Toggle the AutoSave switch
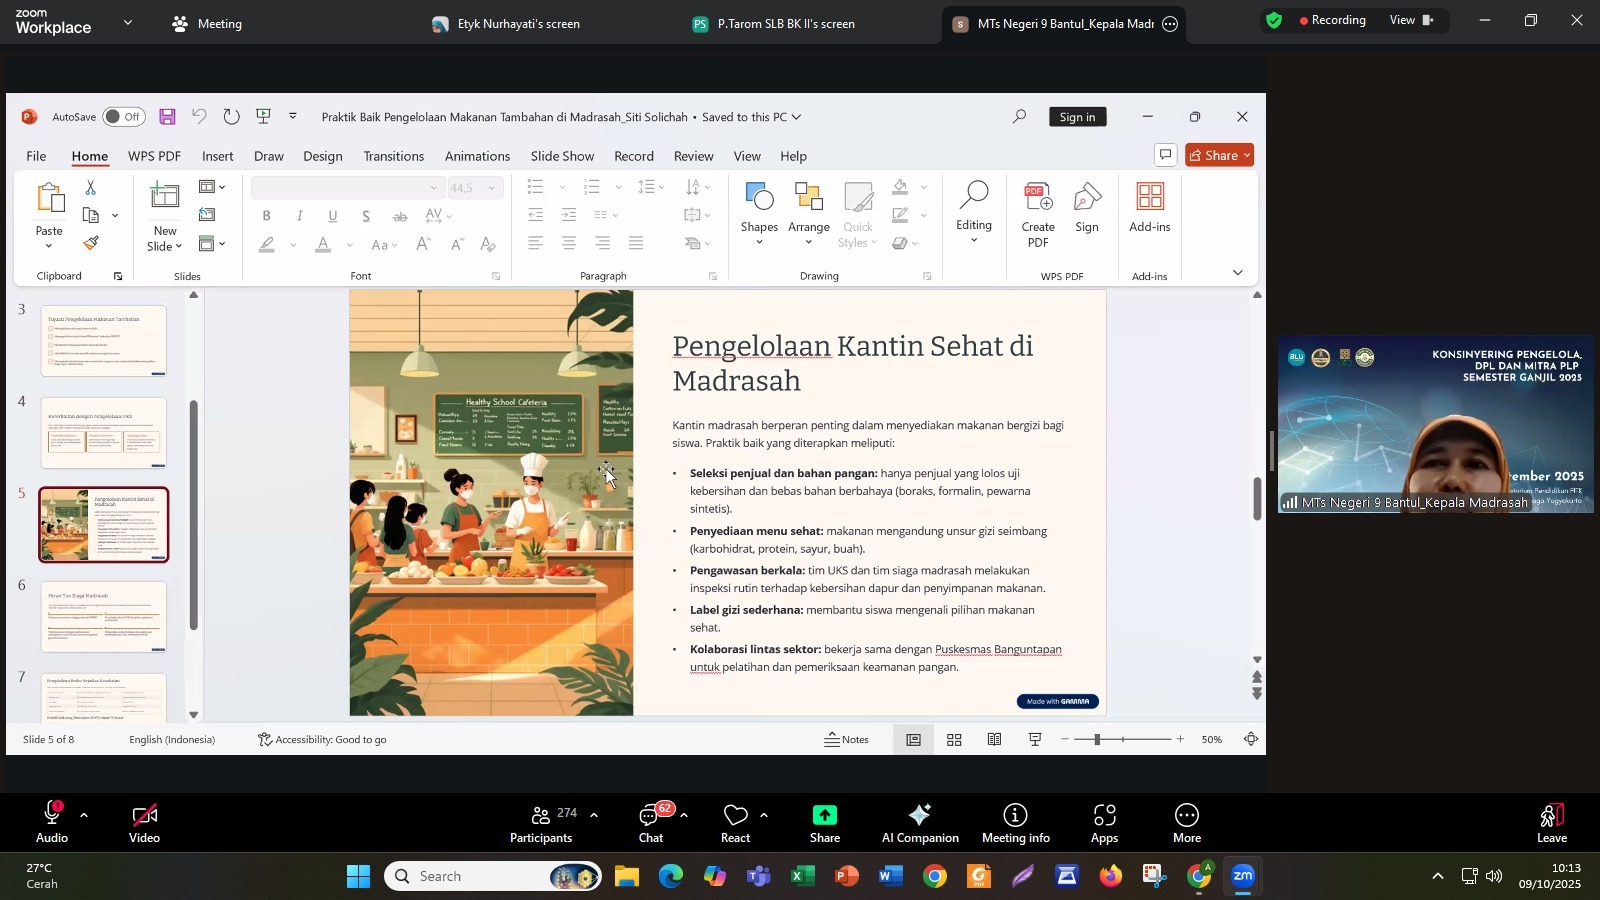The height and width of the screenshot is (900, 1600). pos(123,117)
